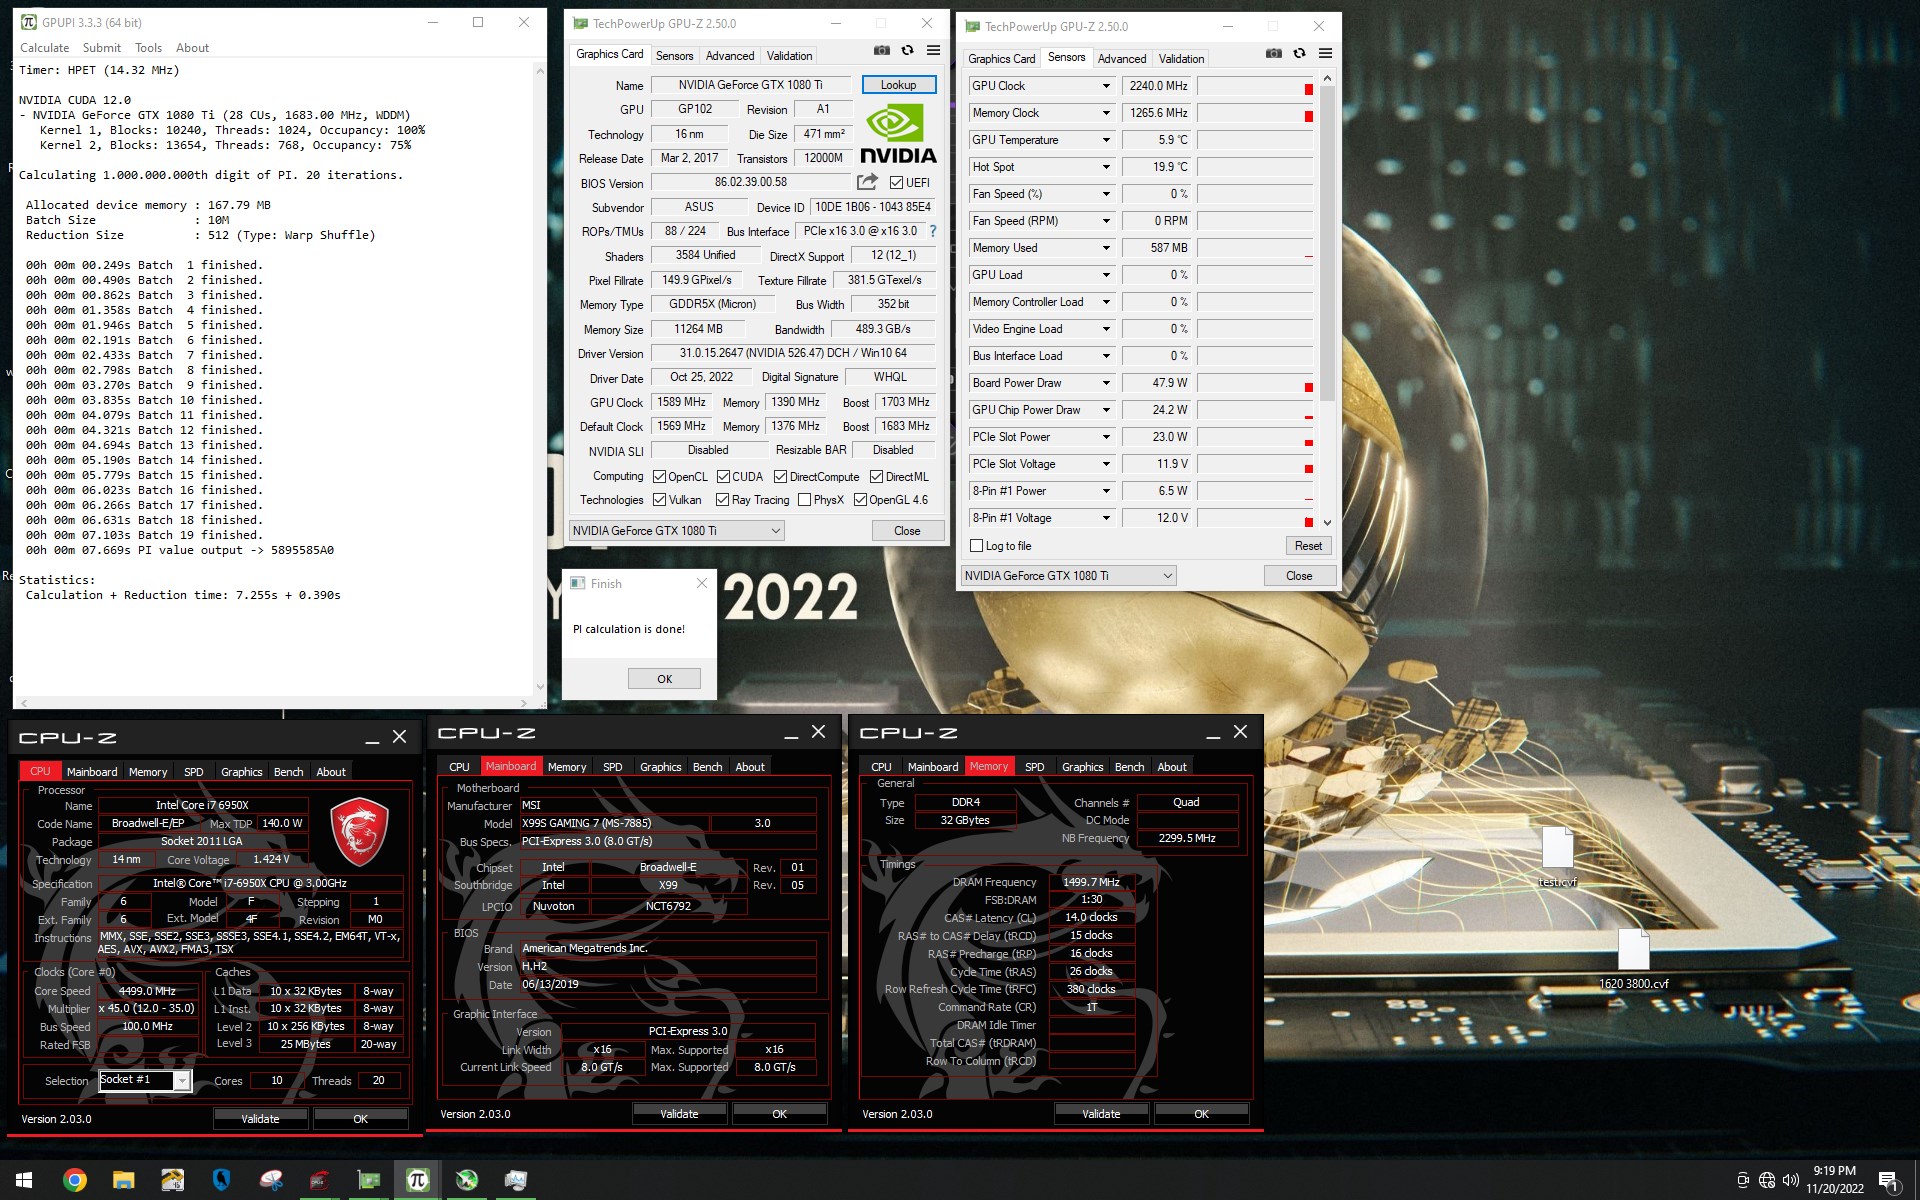Open the green GPU-Z card taskbar icon
The height and width of the screenshot is (1200, 1920).
pos(368,1180)
